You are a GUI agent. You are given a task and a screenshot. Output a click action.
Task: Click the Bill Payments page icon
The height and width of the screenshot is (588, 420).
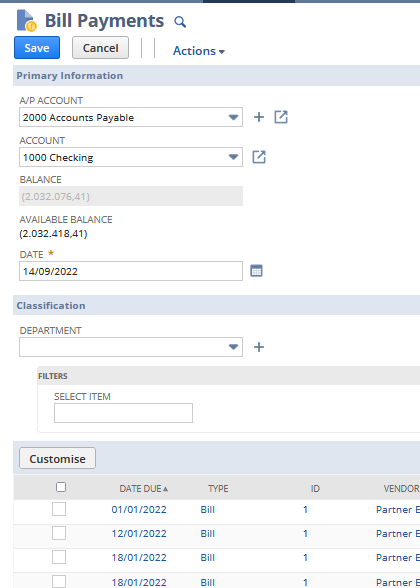(x=27, y=21)
